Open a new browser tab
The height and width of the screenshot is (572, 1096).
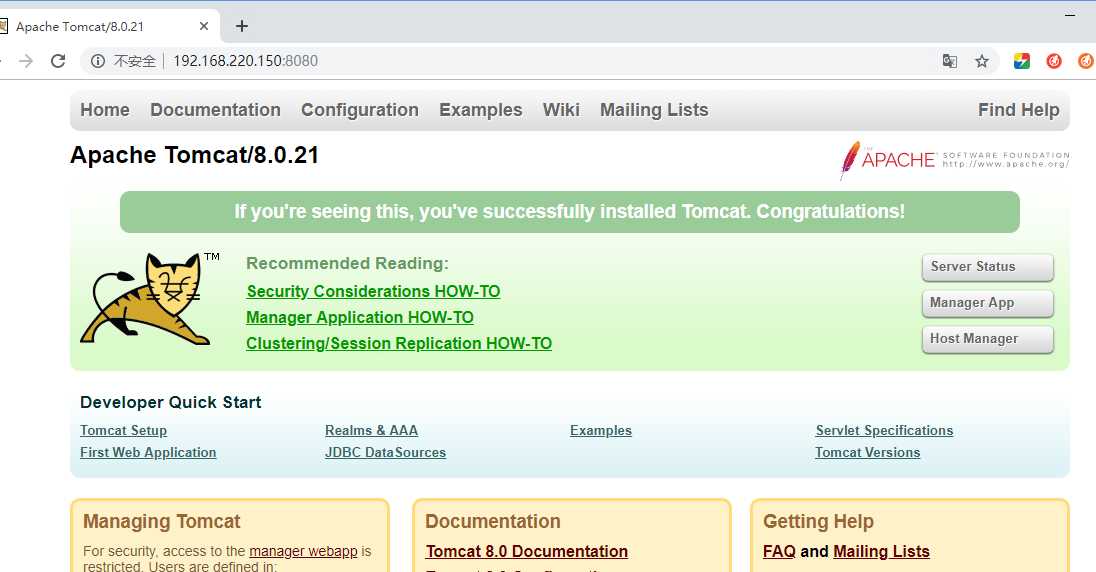pos(242,27)
